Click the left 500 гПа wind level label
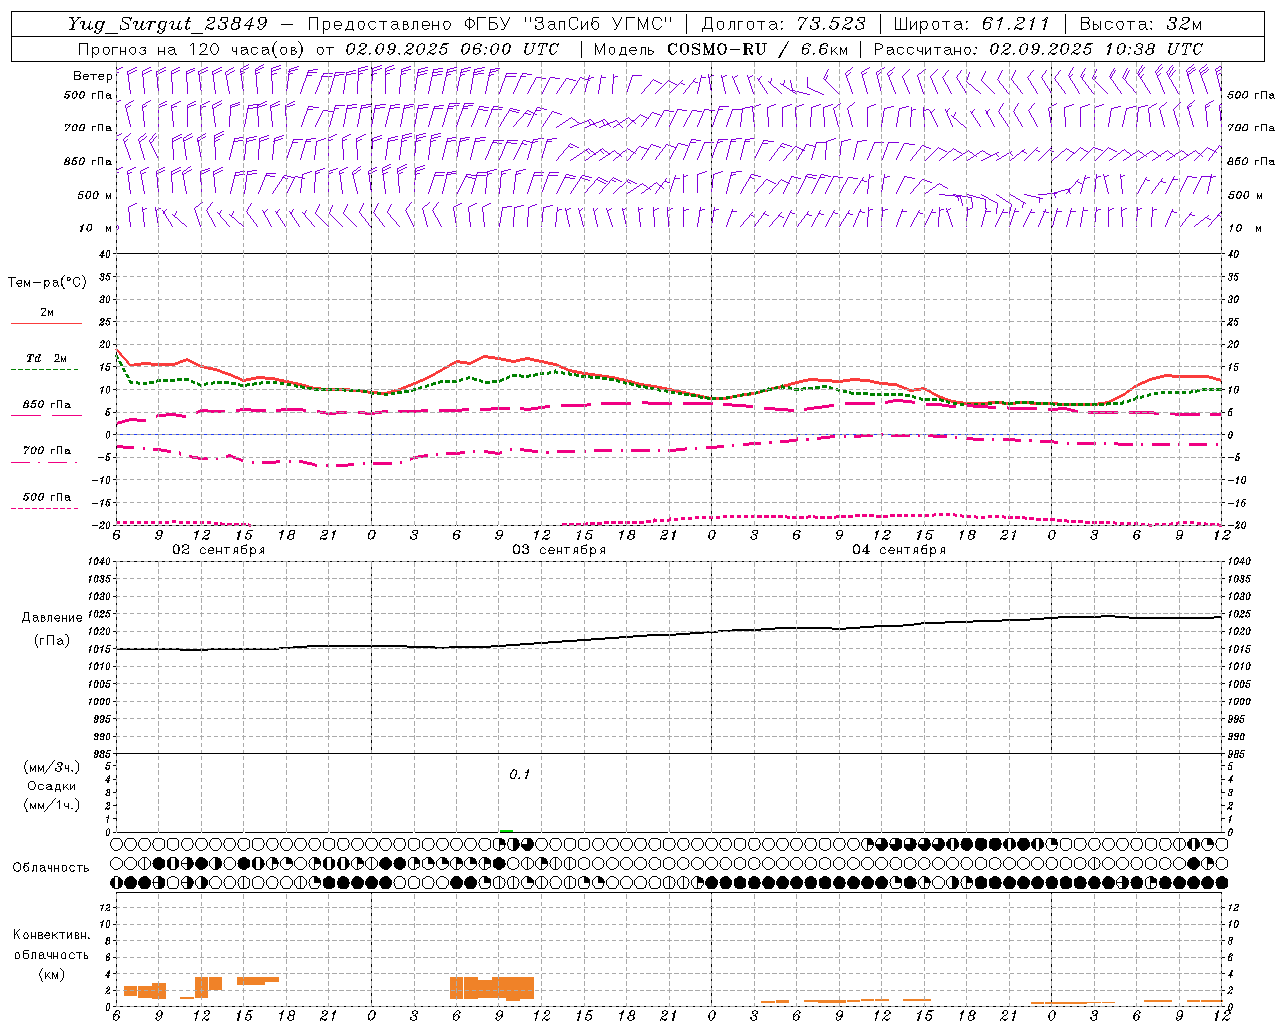 pos(88,95)
